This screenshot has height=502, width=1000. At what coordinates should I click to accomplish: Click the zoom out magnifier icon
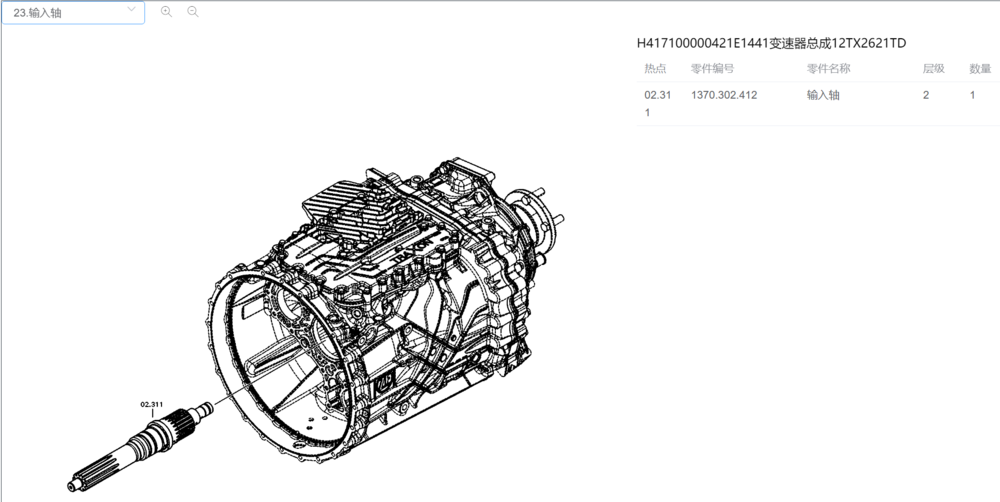193,12
